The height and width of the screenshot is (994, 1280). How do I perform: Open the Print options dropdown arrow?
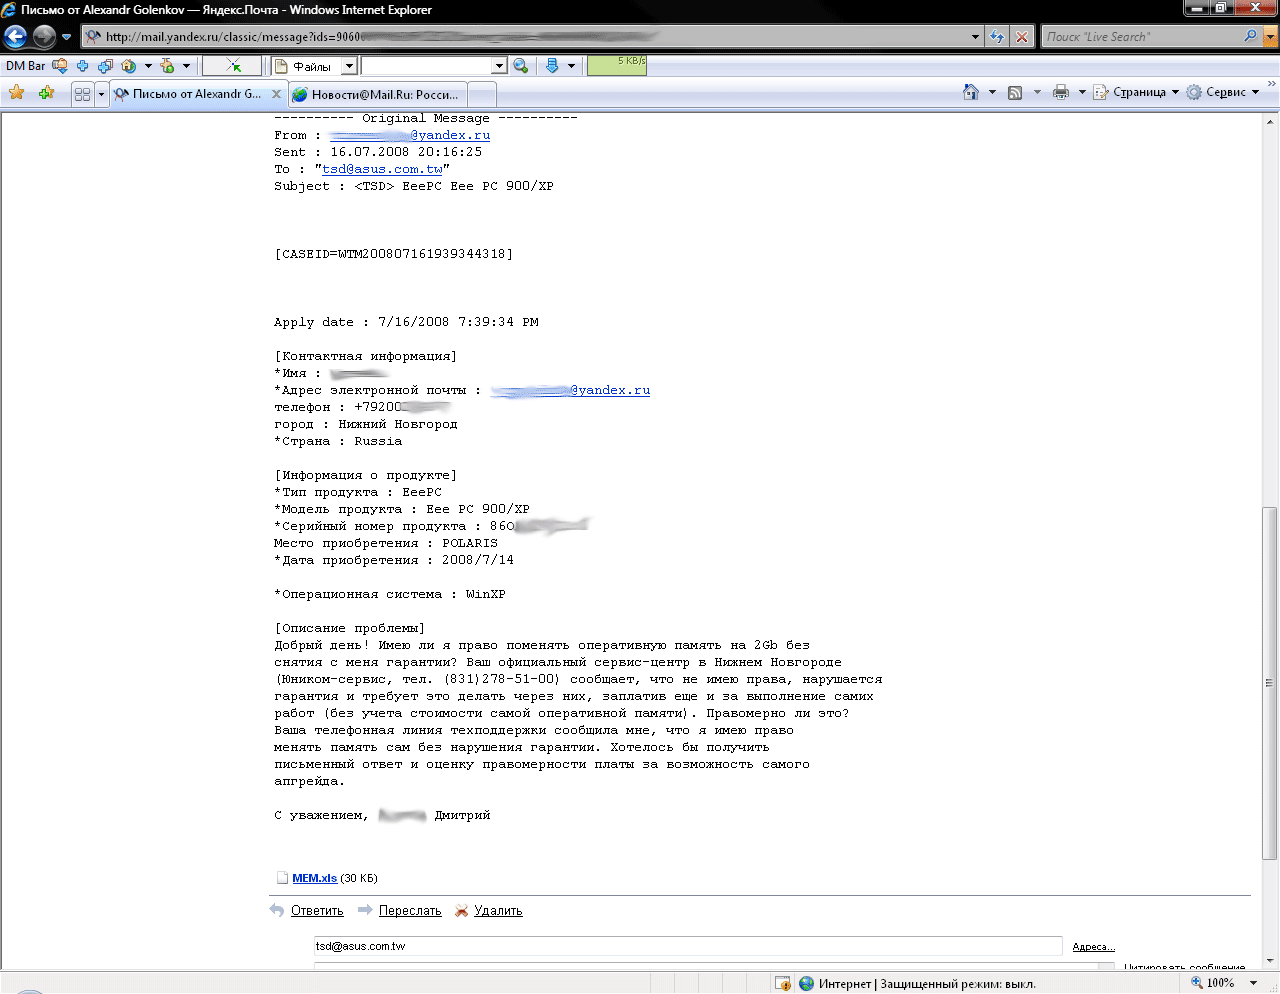click(x=1082, y=92)
